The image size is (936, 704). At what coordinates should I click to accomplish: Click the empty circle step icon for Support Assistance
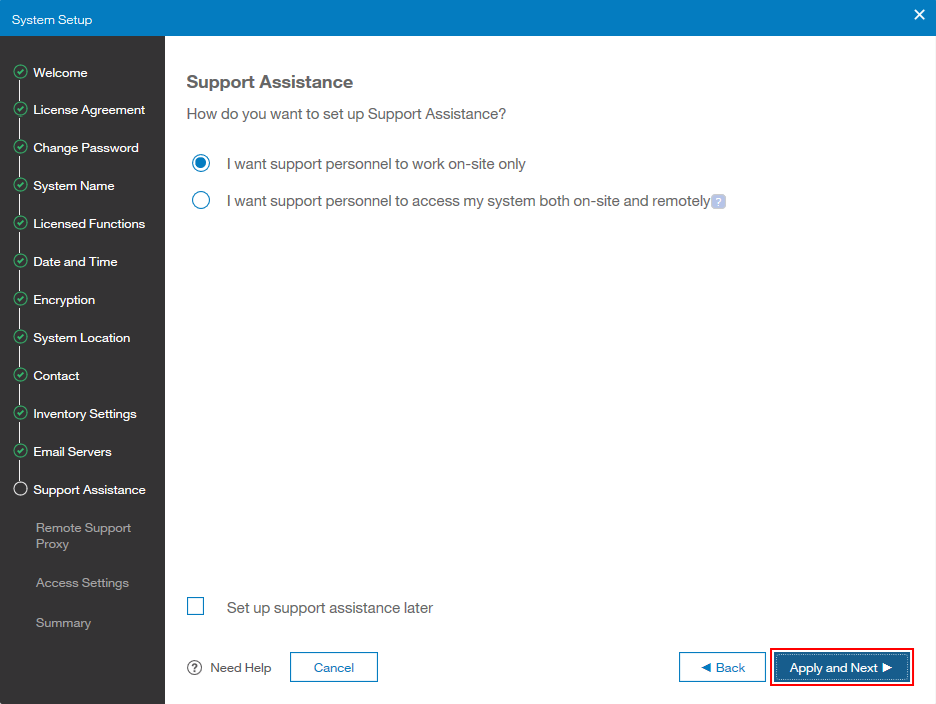point(20,489)
